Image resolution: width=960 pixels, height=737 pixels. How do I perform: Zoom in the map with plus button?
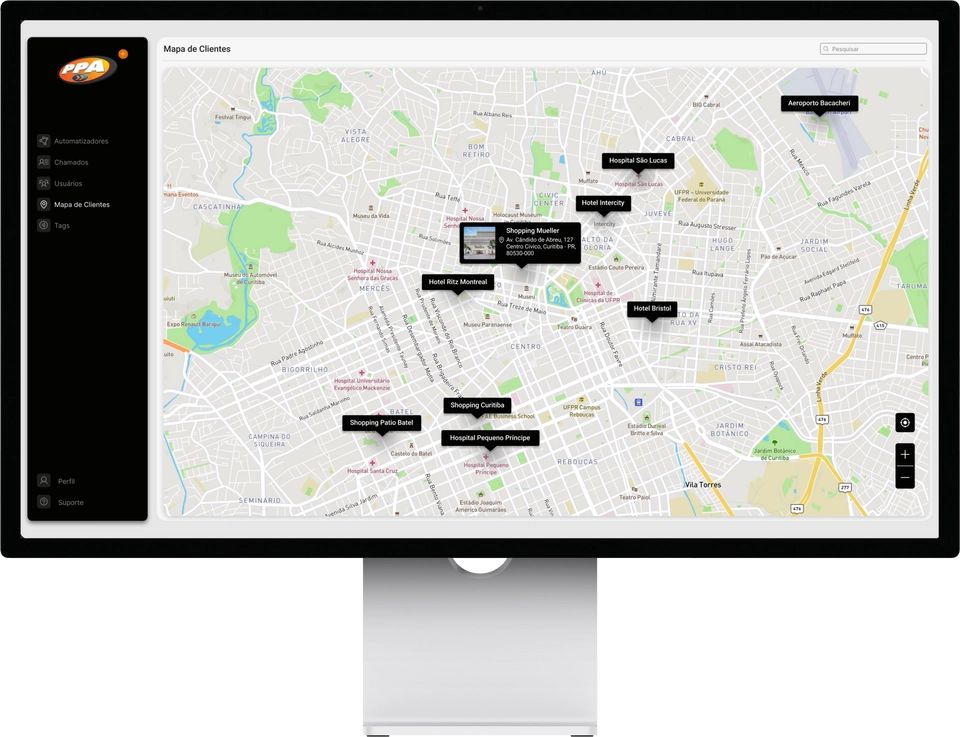tap(905, 455)
